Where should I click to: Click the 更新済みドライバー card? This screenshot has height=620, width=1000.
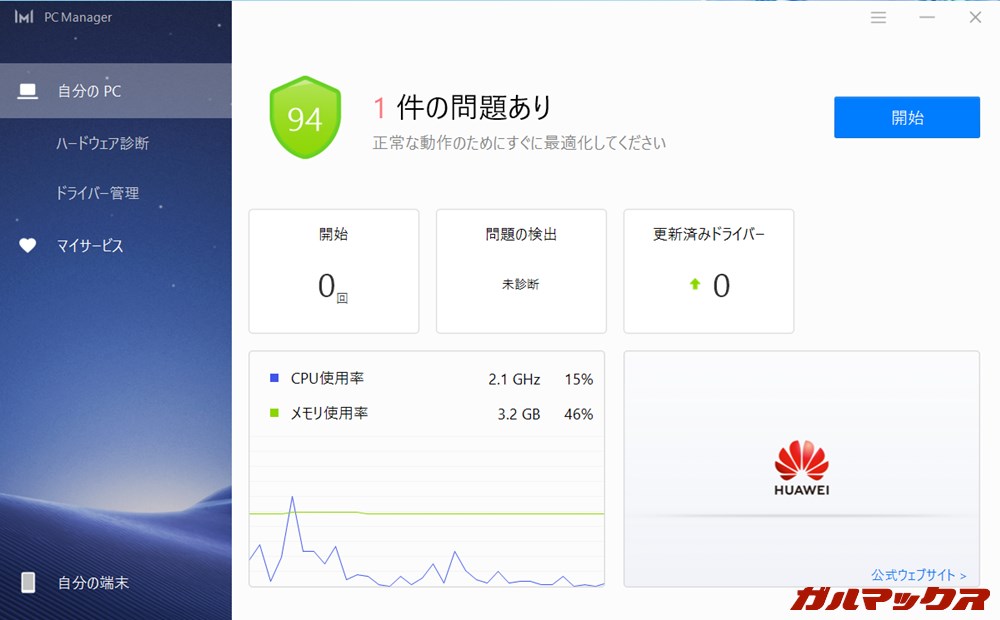coord(708,270)
